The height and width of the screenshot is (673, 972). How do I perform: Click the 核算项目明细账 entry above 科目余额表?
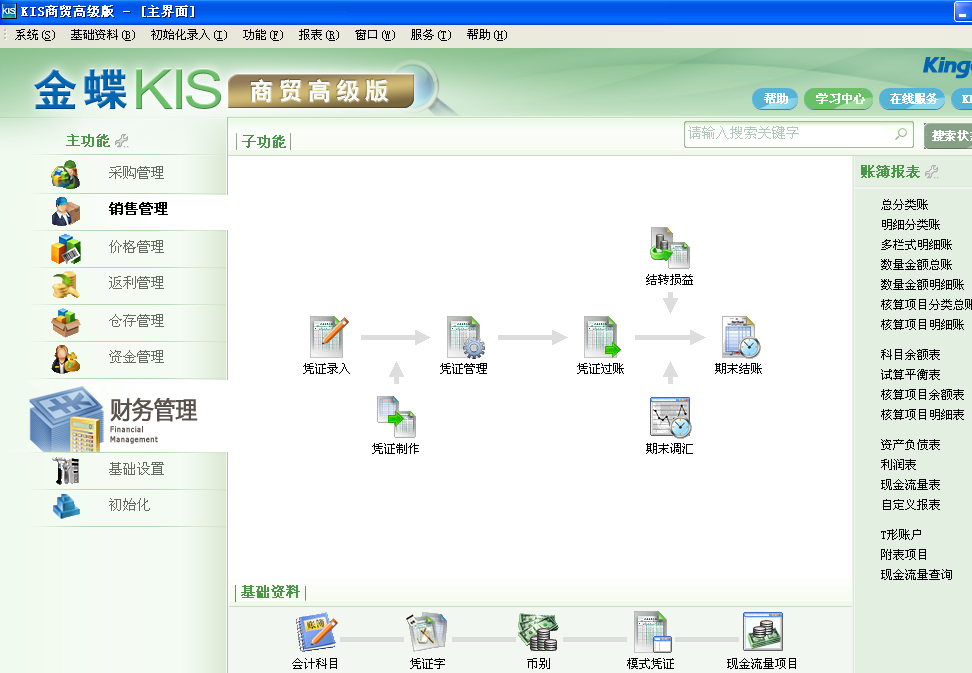tap(922, 325)
